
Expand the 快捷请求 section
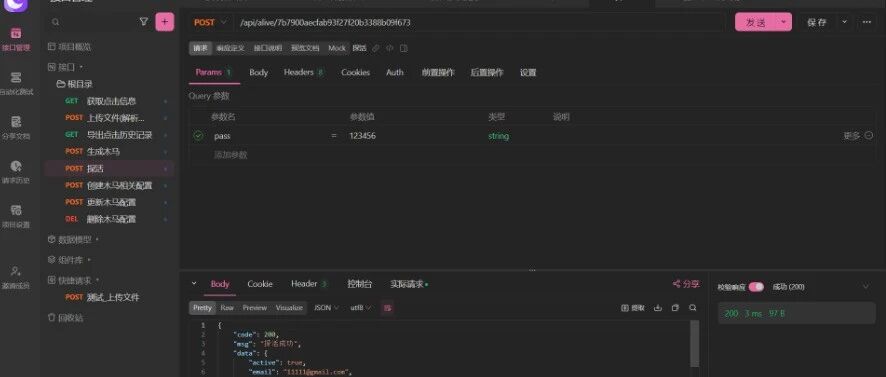point(73,280)
